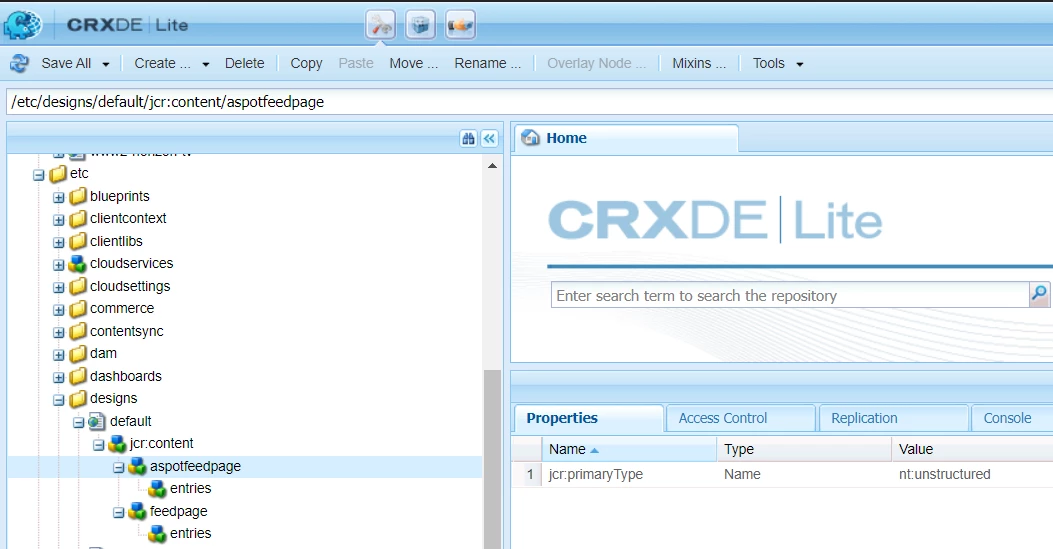This screenshot has width=1053, height=549.
Task: Click the Create toolbar button
Action: pos(163,63)
